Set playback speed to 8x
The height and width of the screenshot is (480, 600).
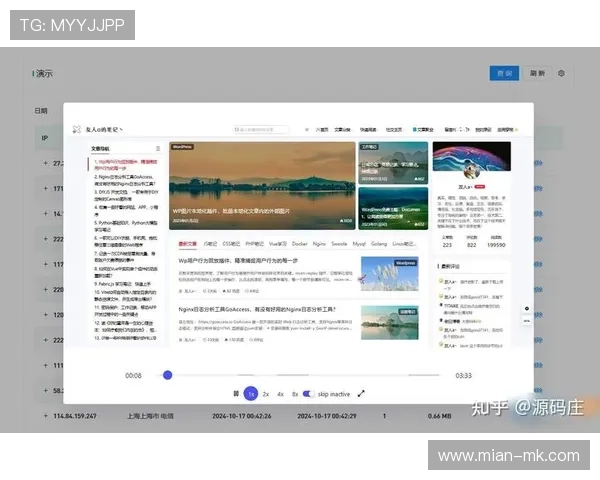(x=294, y=394)
